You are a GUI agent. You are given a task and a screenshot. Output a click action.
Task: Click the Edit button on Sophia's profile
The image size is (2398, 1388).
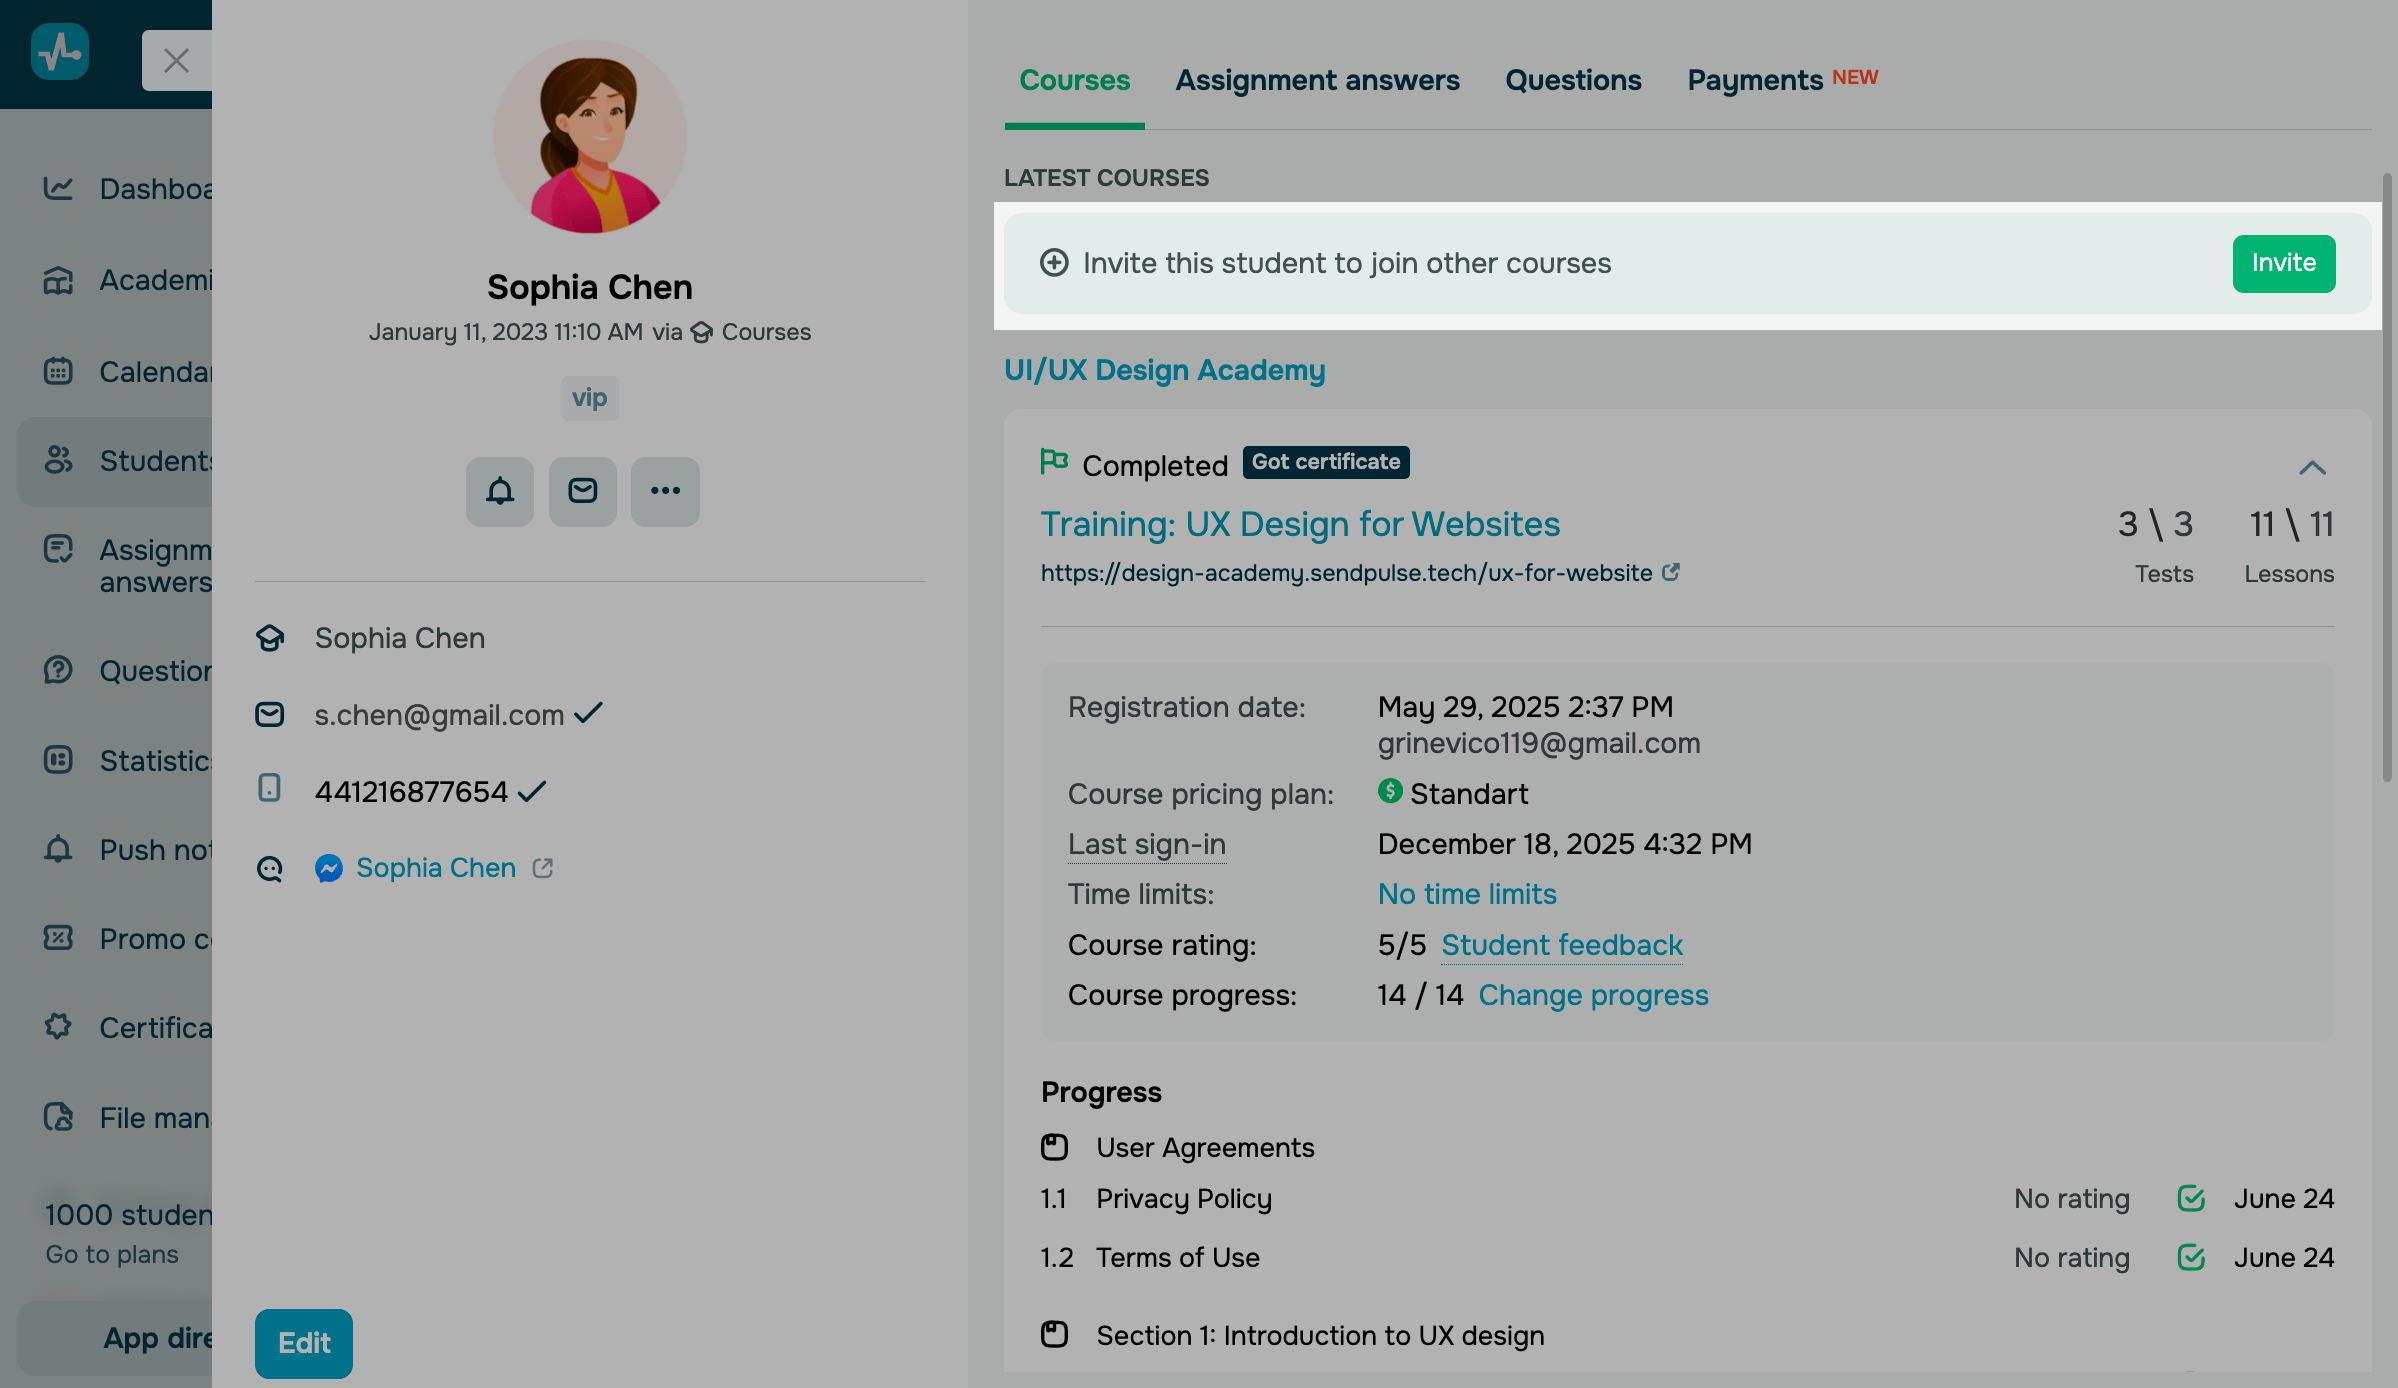[303, 1343]
